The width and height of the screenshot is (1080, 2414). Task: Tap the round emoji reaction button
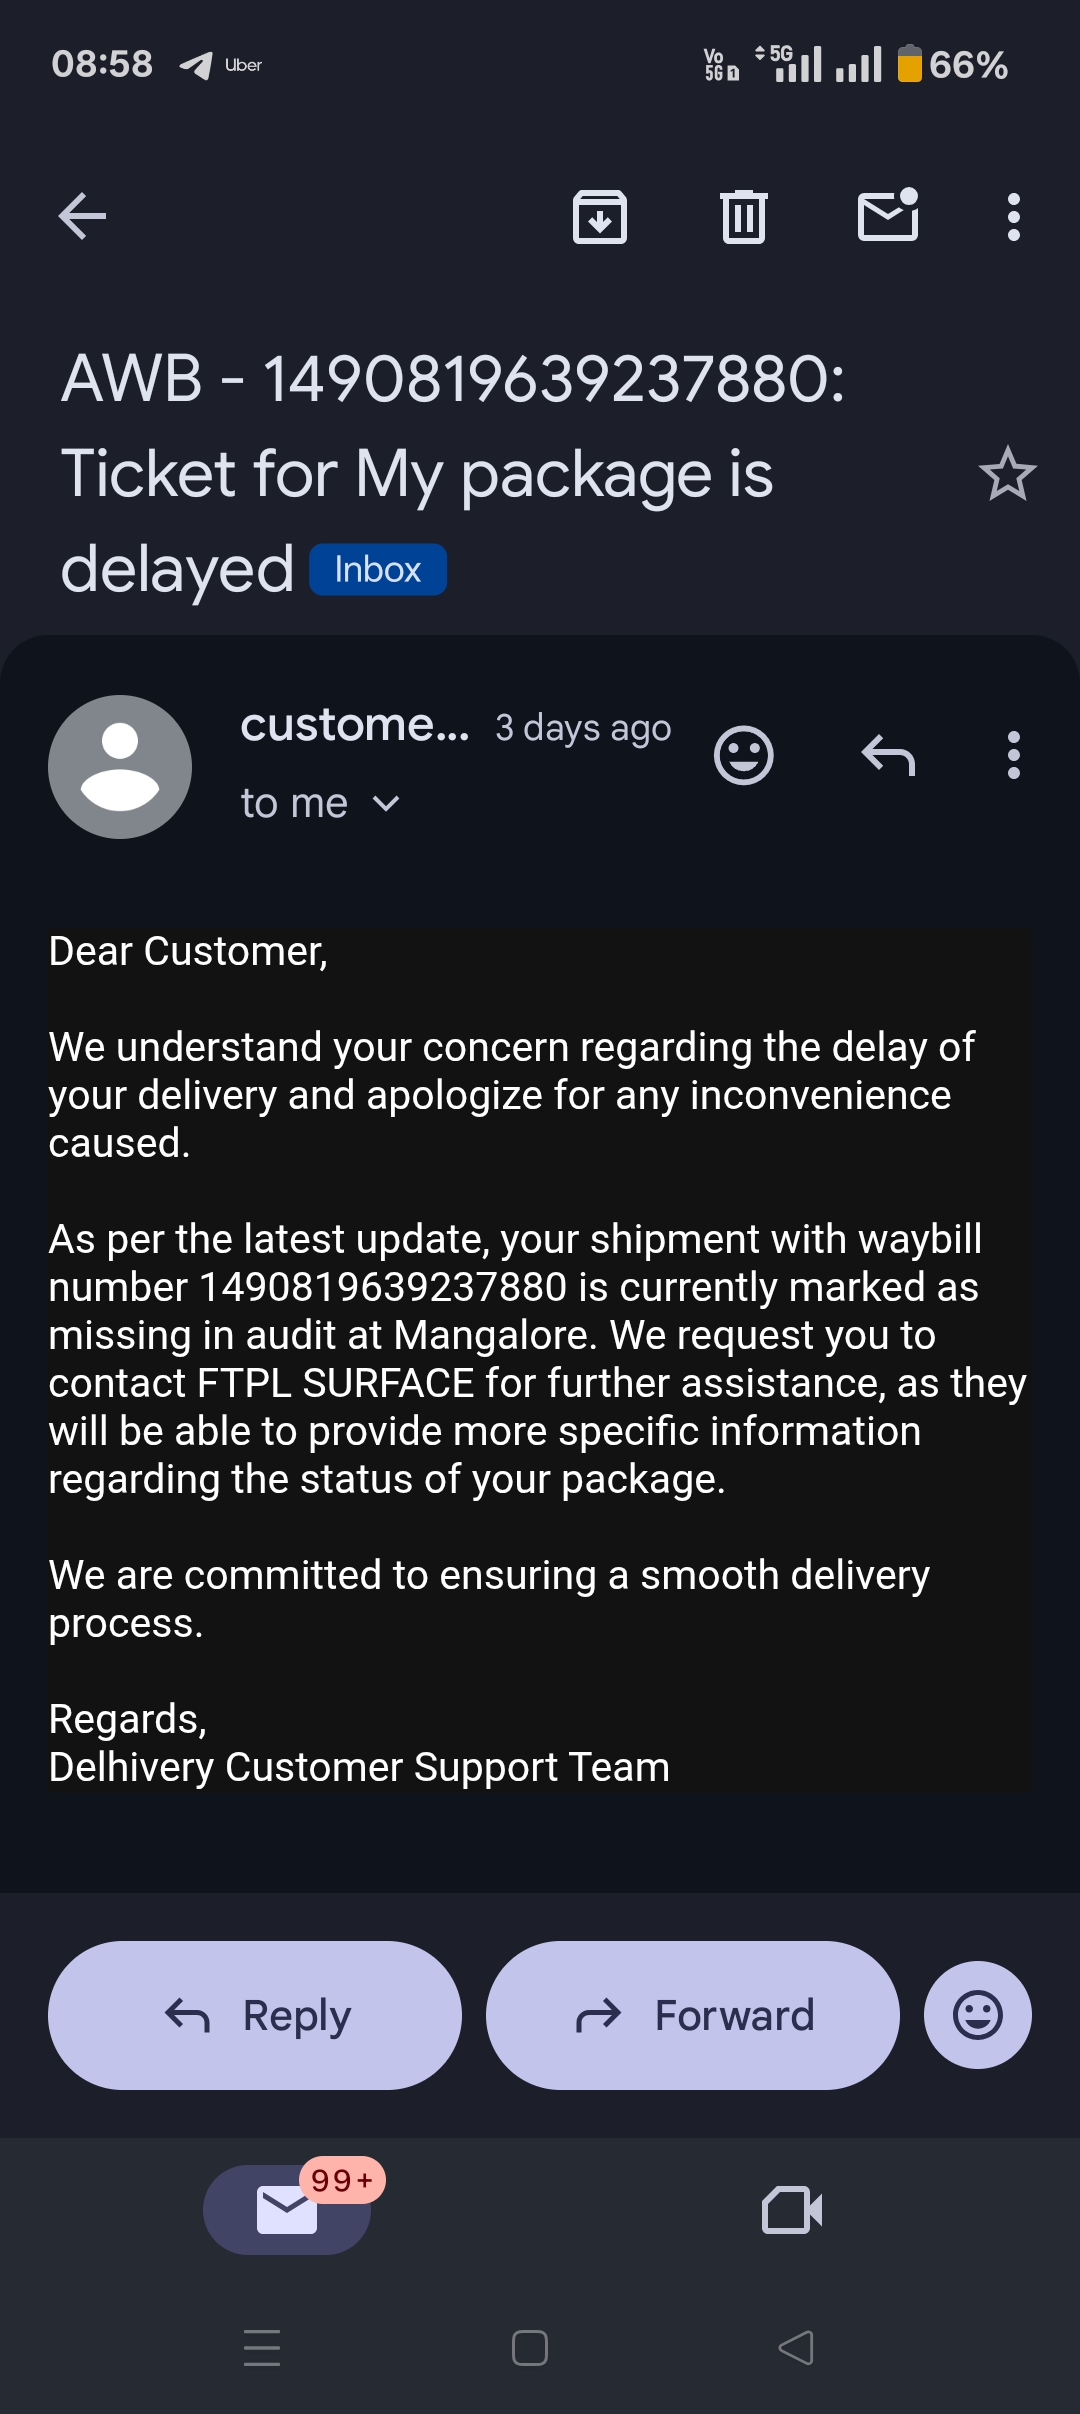coord(977,2015)
